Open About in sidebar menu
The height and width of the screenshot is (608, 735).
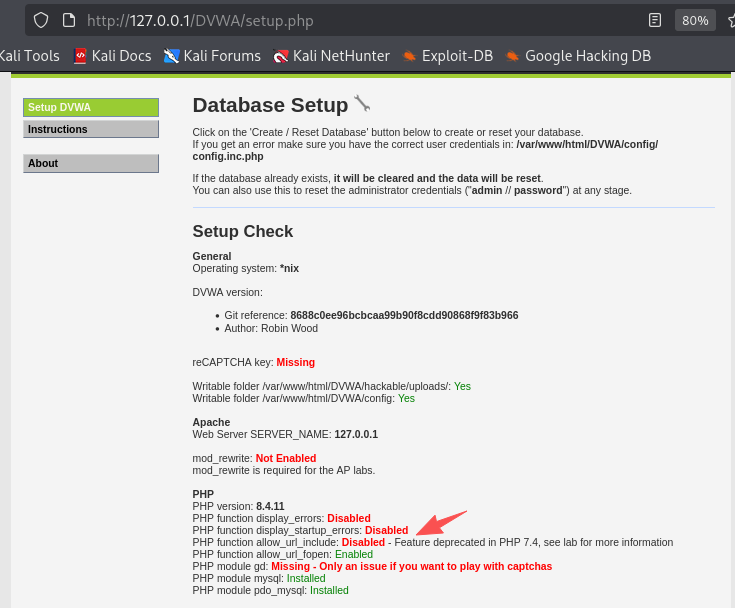[x=91, y=164]
